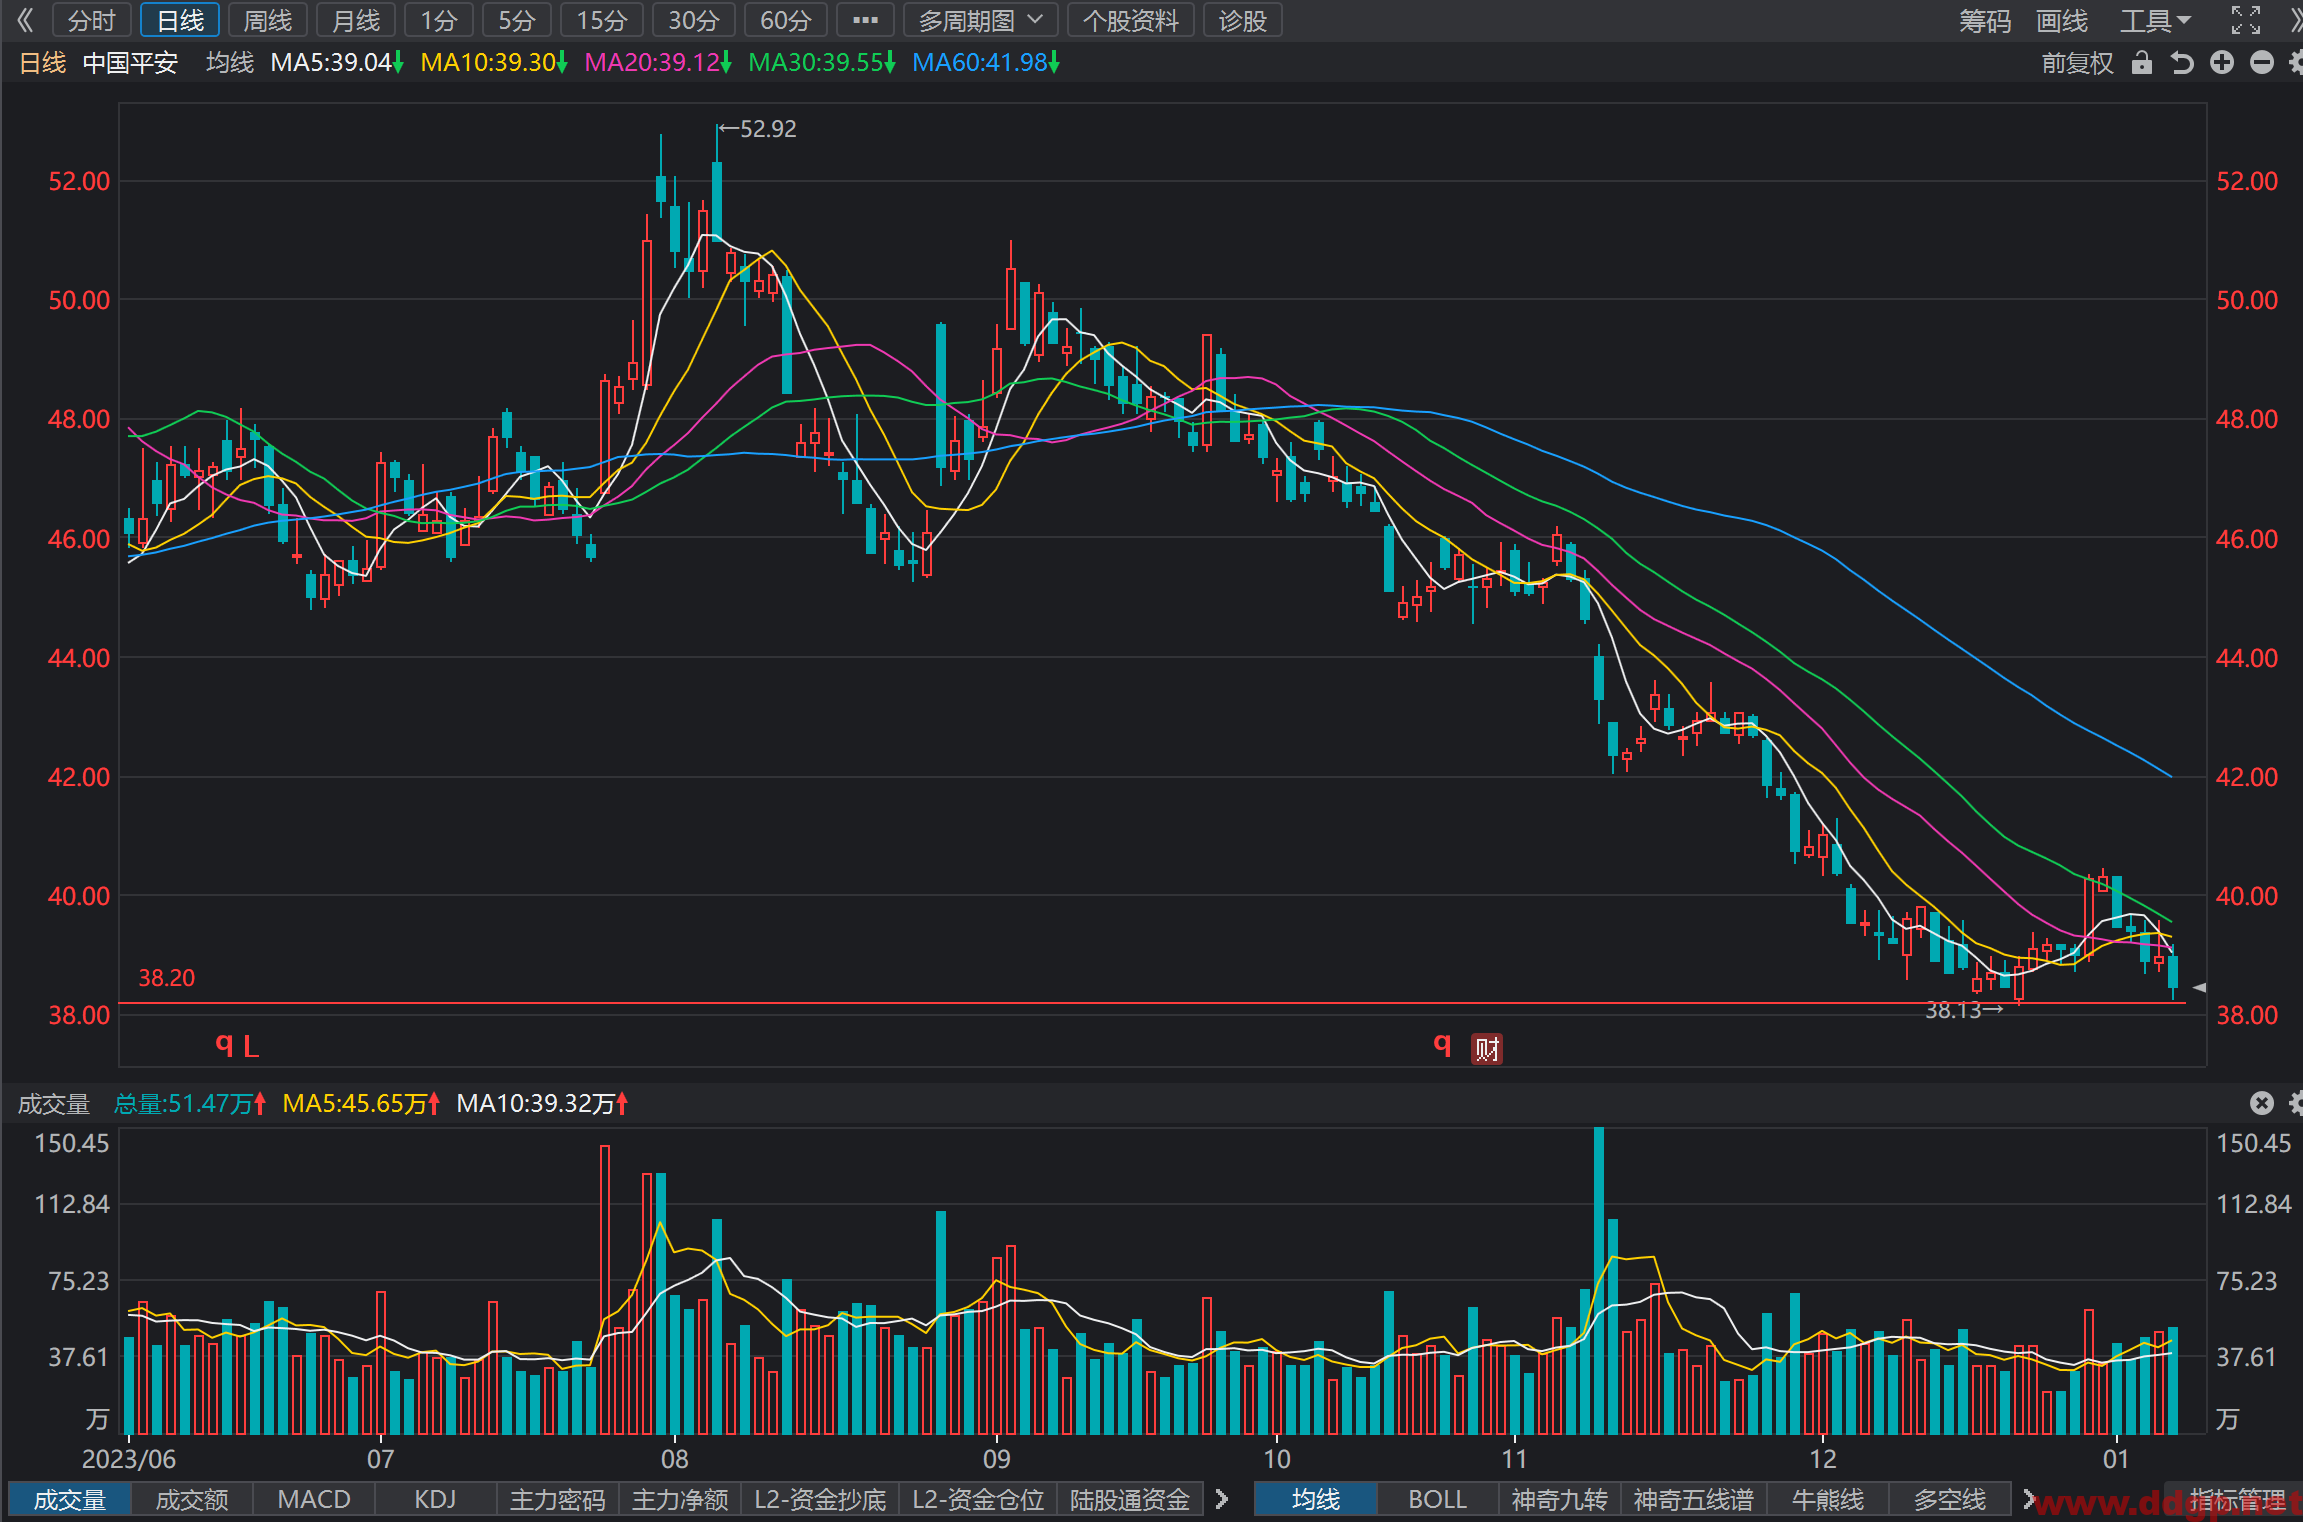The image size is (2303, 1522).
Task: Click the red 财 marker icon
Action: pos(1487,1048)
